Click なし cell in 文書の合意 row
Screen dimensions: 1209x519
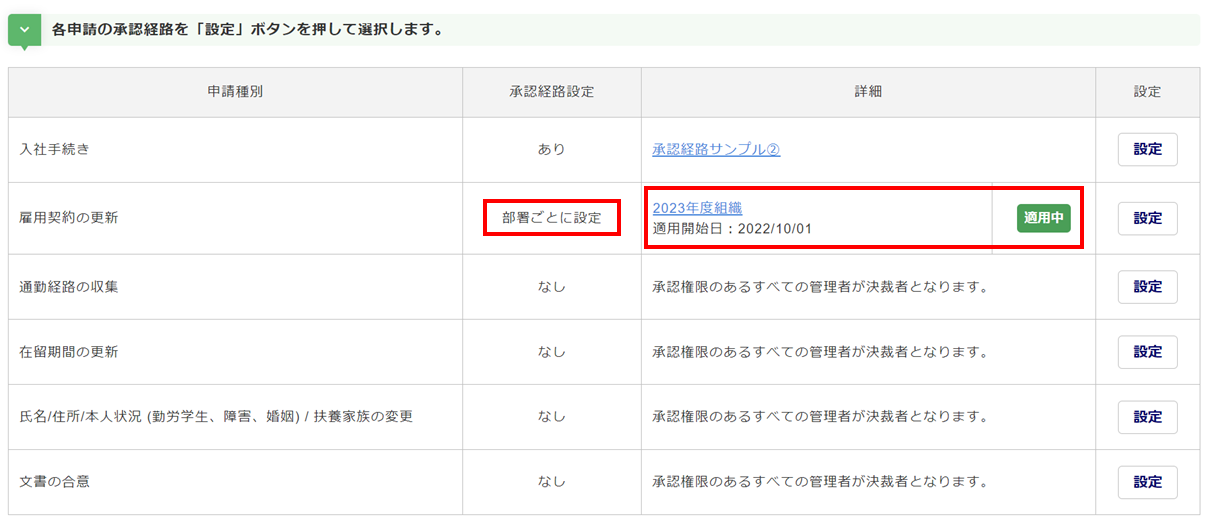click(552, 482)
